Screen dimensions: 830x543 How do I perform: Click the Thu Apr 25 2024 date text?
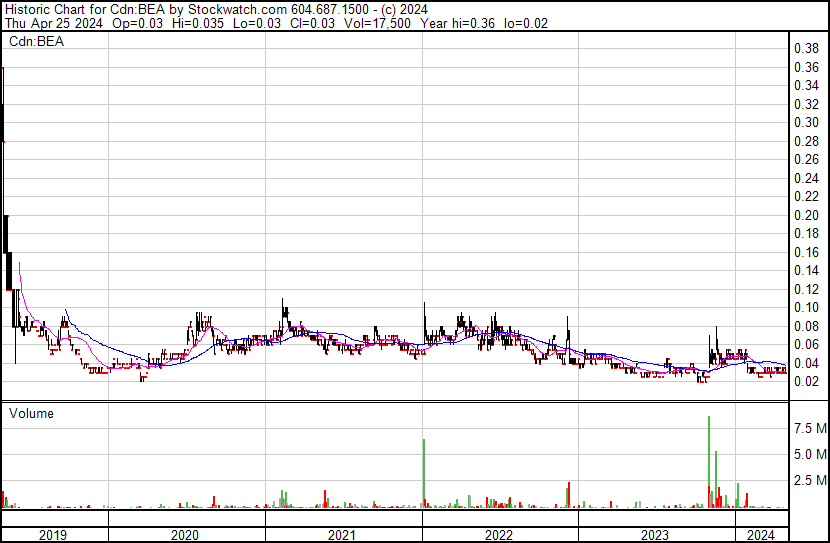(x=54, y=23)
